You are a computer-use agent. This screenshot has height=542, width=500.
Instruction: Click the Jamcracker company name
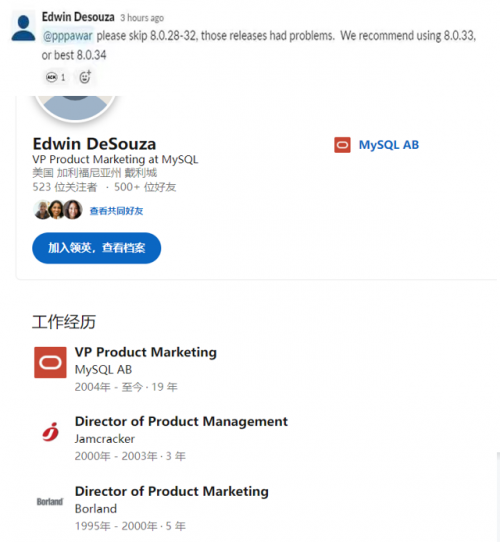105,439
